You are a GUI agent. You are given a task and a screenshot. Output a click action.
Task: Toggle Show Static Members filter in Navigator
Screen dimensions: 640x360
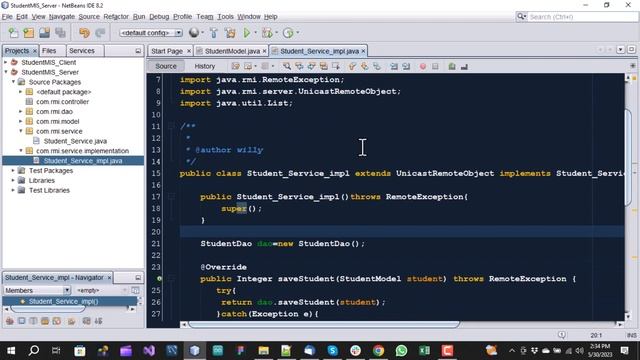(x=33, y=321)
